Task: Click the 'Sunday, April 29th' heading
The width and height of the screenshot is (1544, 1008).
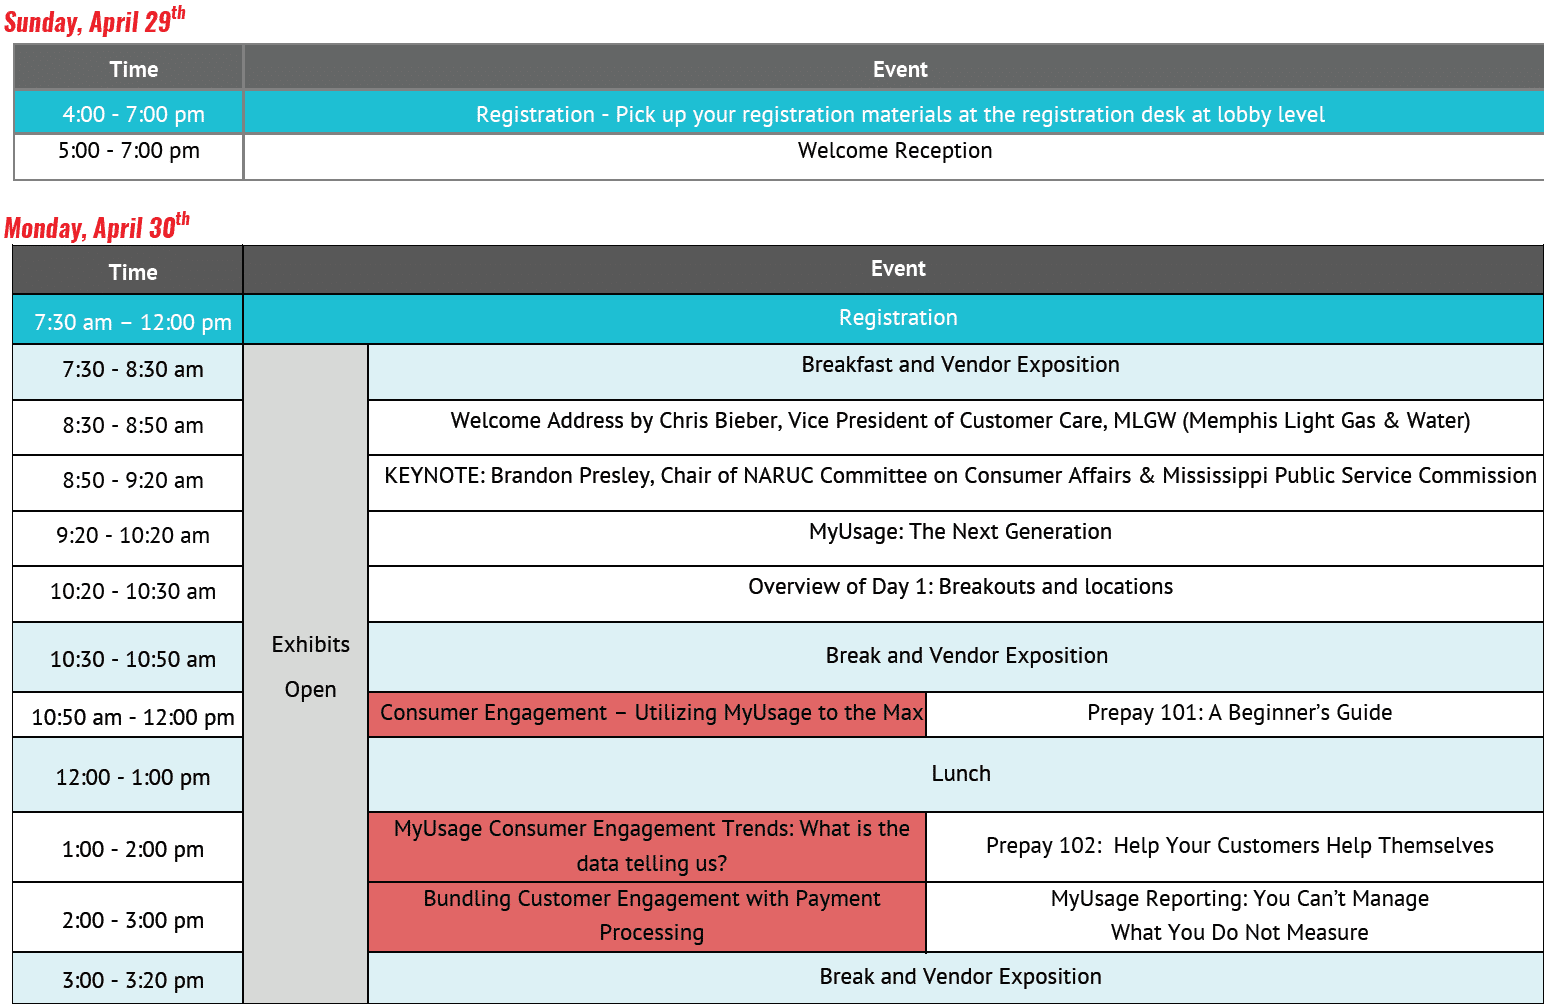Action: click(95, 20)
